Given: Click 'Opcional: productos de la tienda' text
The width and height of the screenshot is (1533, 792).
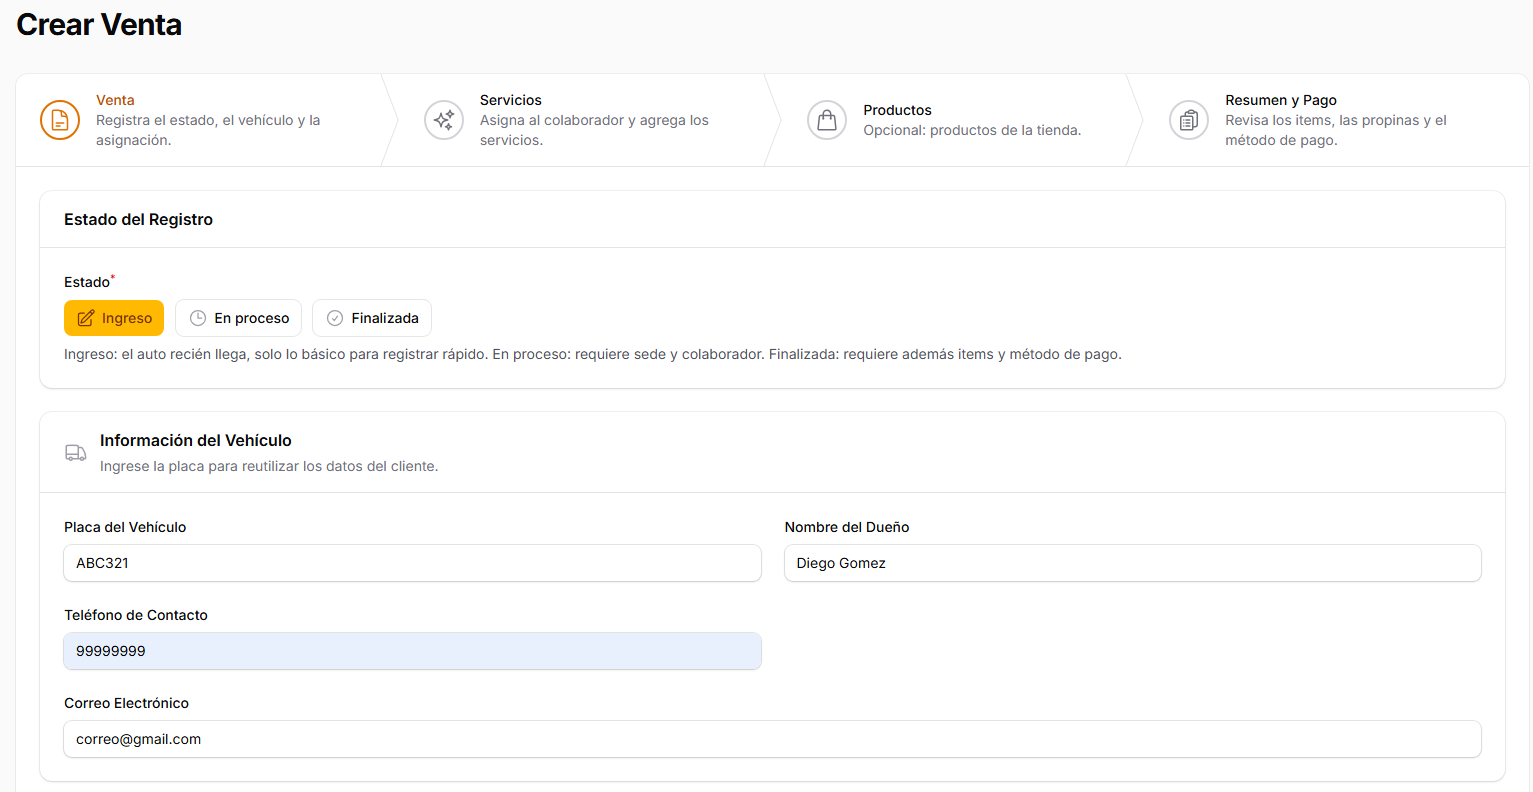Looking at the screenshot, I should click(972, 130).
